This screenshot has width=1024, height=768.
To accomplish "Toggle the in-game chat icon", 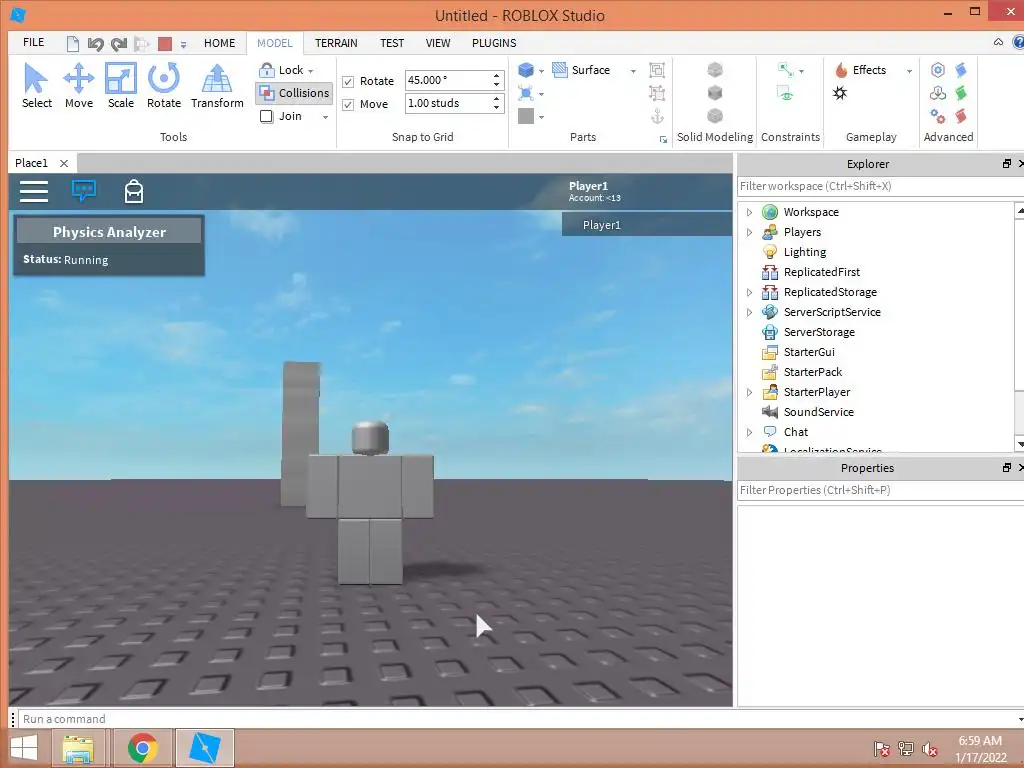I will 84,191.
